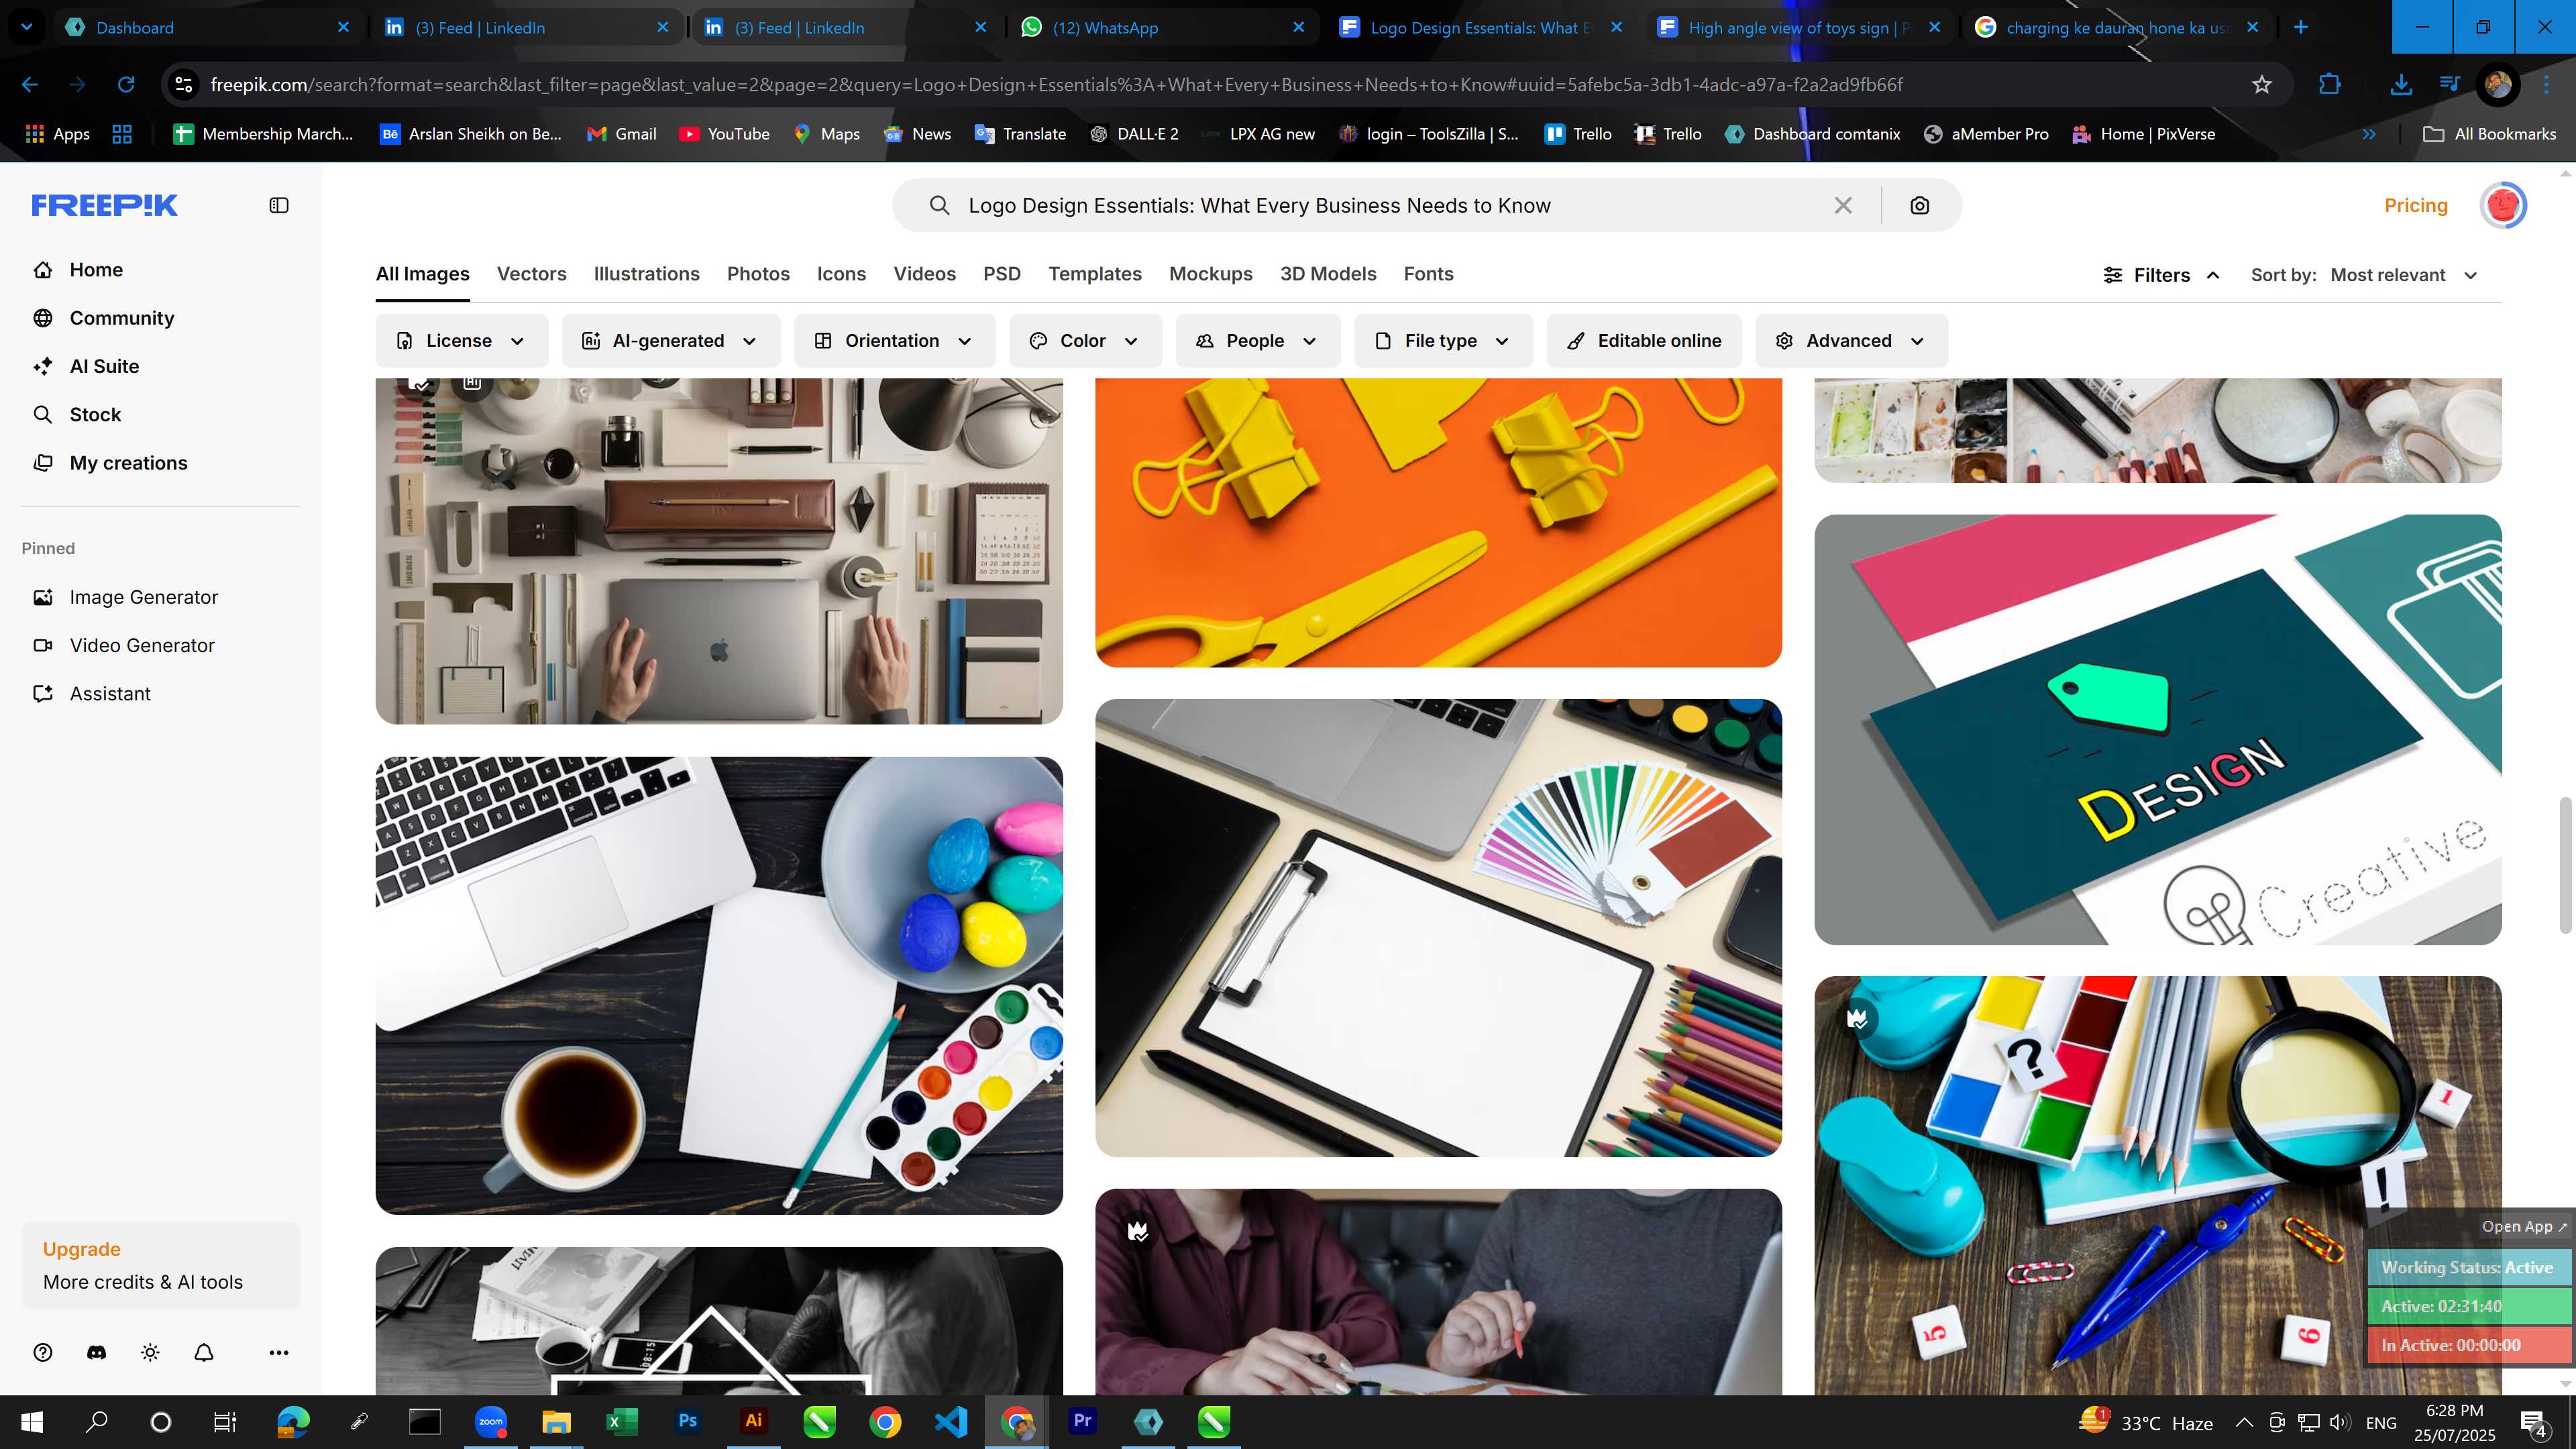Collapse the Freepik sidebar panel icon
2576x1449 pixels.
279,205
